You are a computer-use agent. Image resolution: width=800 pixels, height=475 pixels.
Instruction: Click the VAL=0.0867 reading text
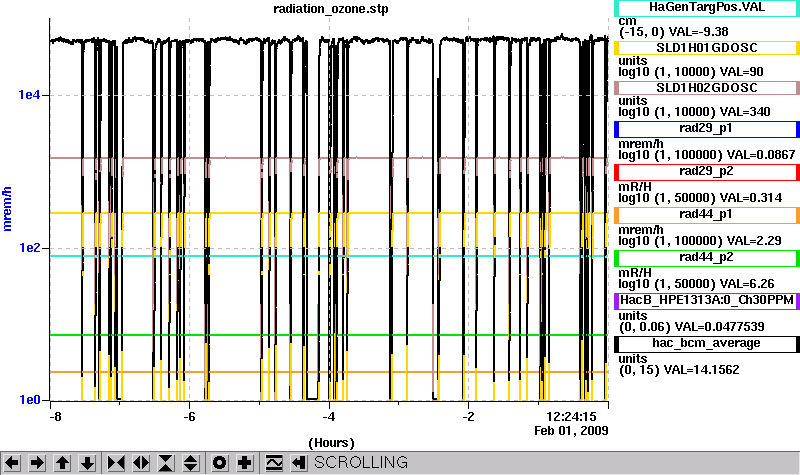761,155
